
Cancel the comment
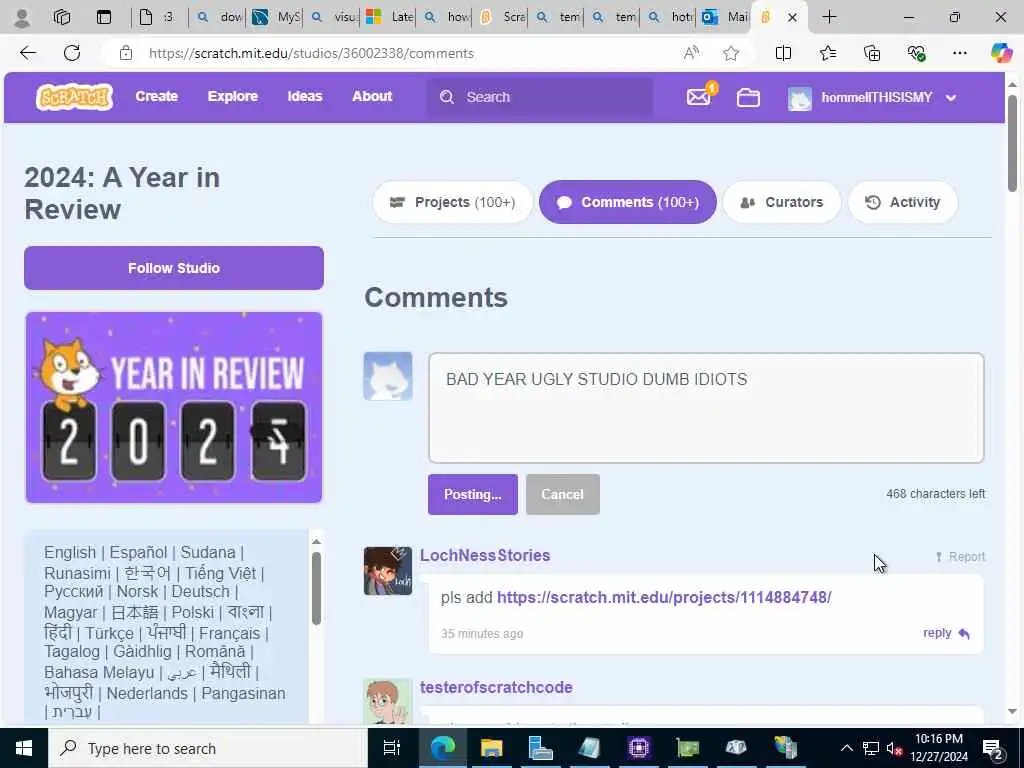click(x=562, y=494)
